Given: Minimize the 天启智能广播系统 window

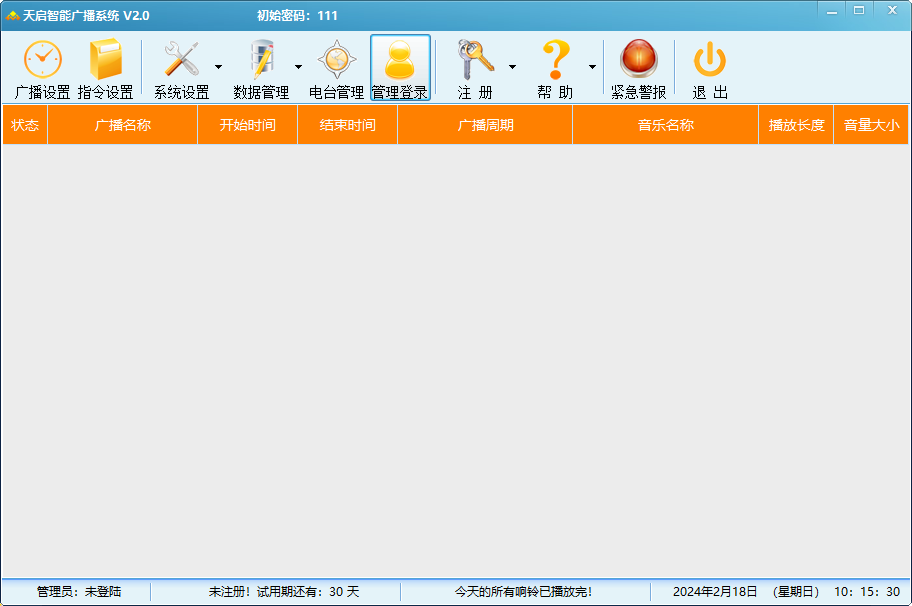Looking at the screenshot, I should point(832,10).
